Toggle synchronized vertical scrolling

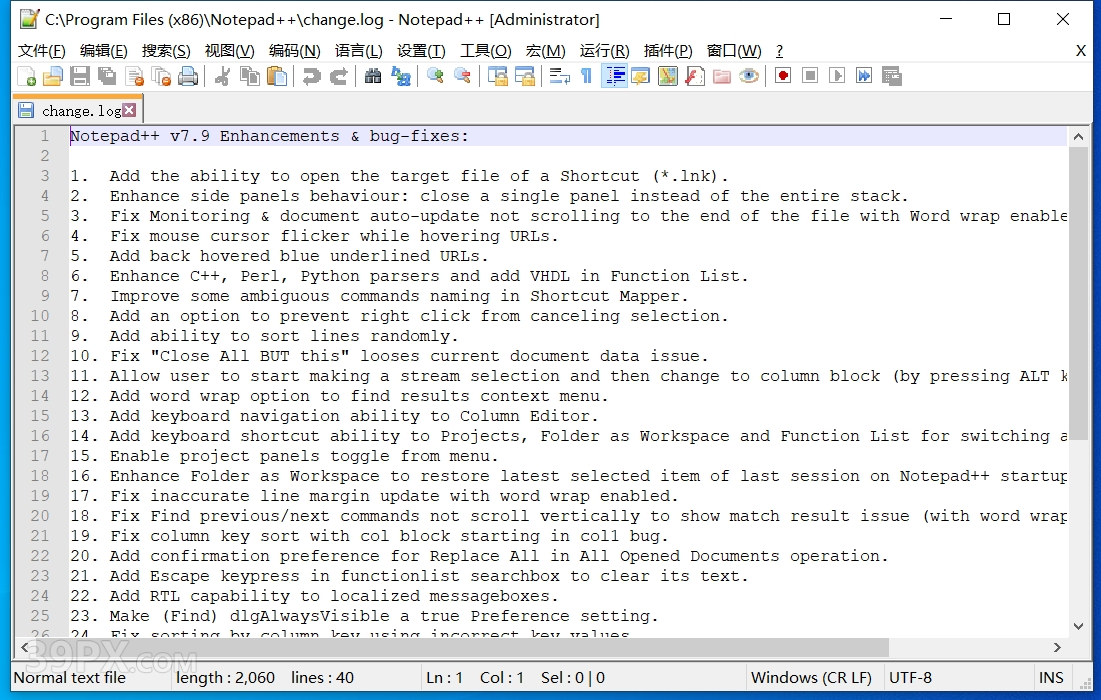click(x=497, y=76)
